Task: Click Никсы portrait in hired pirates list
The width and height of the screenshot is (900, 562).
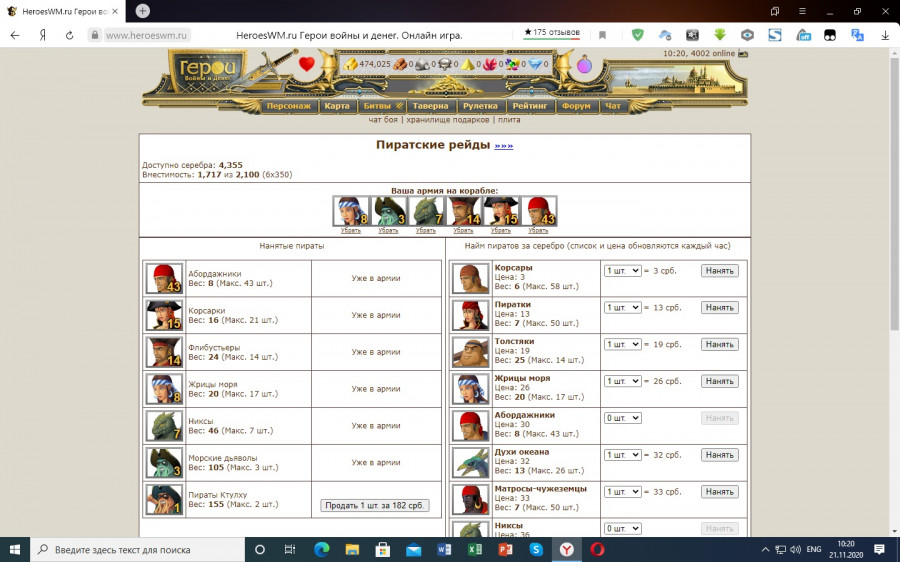Action: coord(164,425)
